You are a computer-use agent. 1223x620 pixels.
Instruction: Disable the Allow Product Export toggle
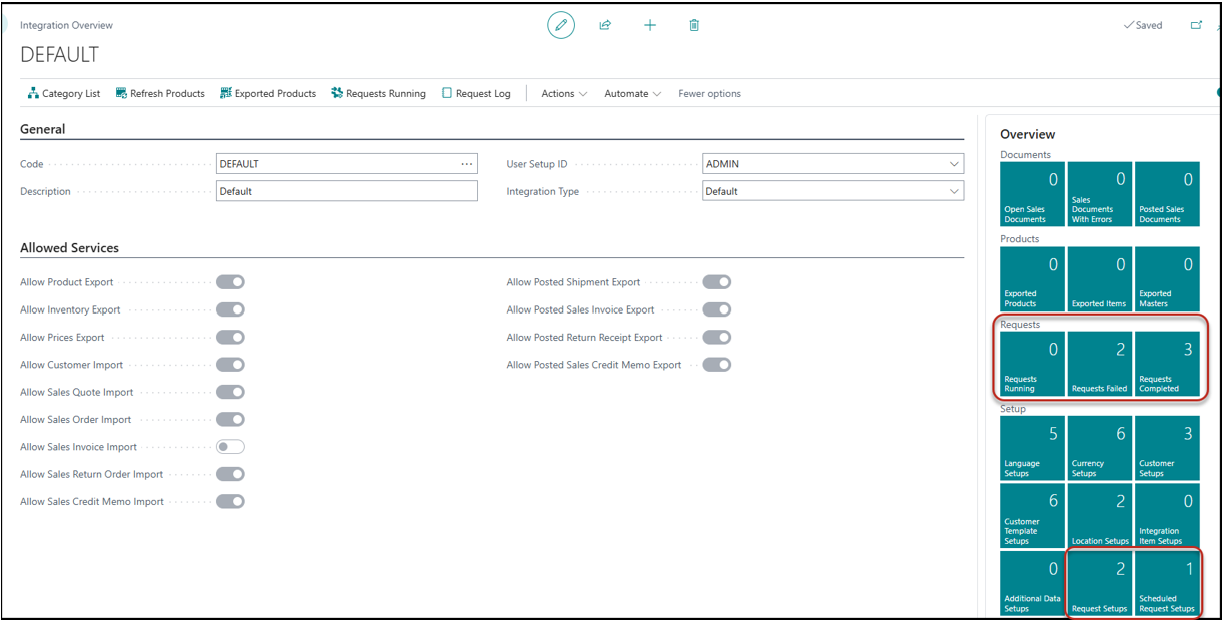[x=230, y=282]
